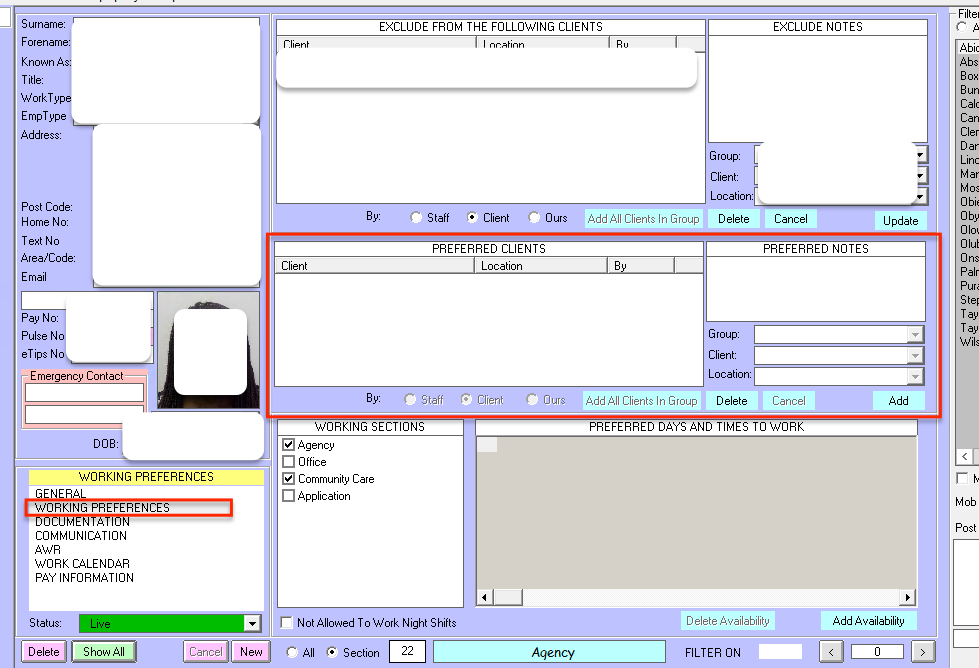Enable the Office working section checkbox
Screen dimensions: 979x668
click(x=289, y=462)
